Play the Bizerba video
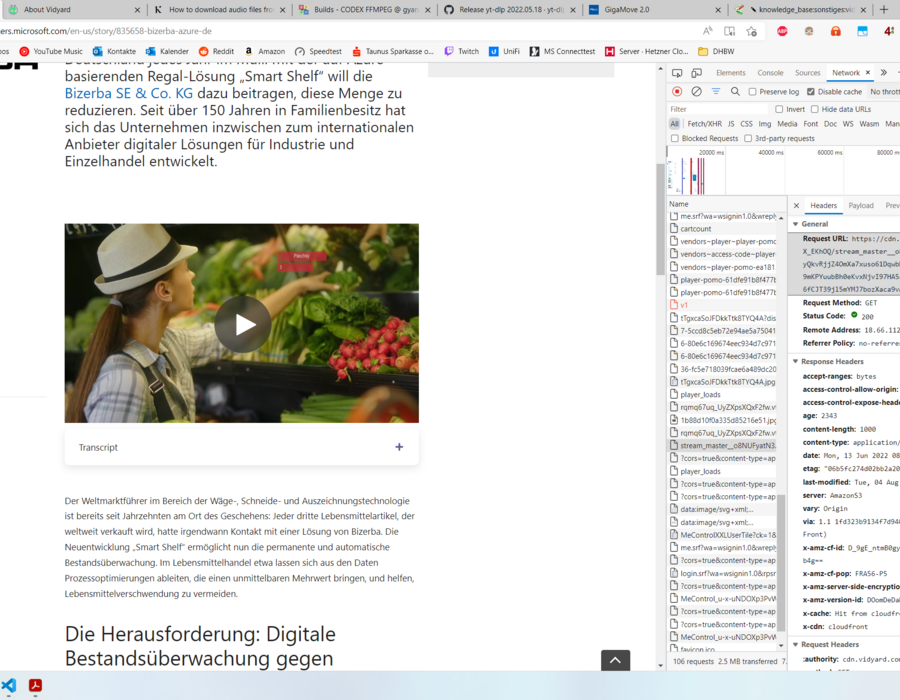 pyautogui.click(x=243, y=324)
